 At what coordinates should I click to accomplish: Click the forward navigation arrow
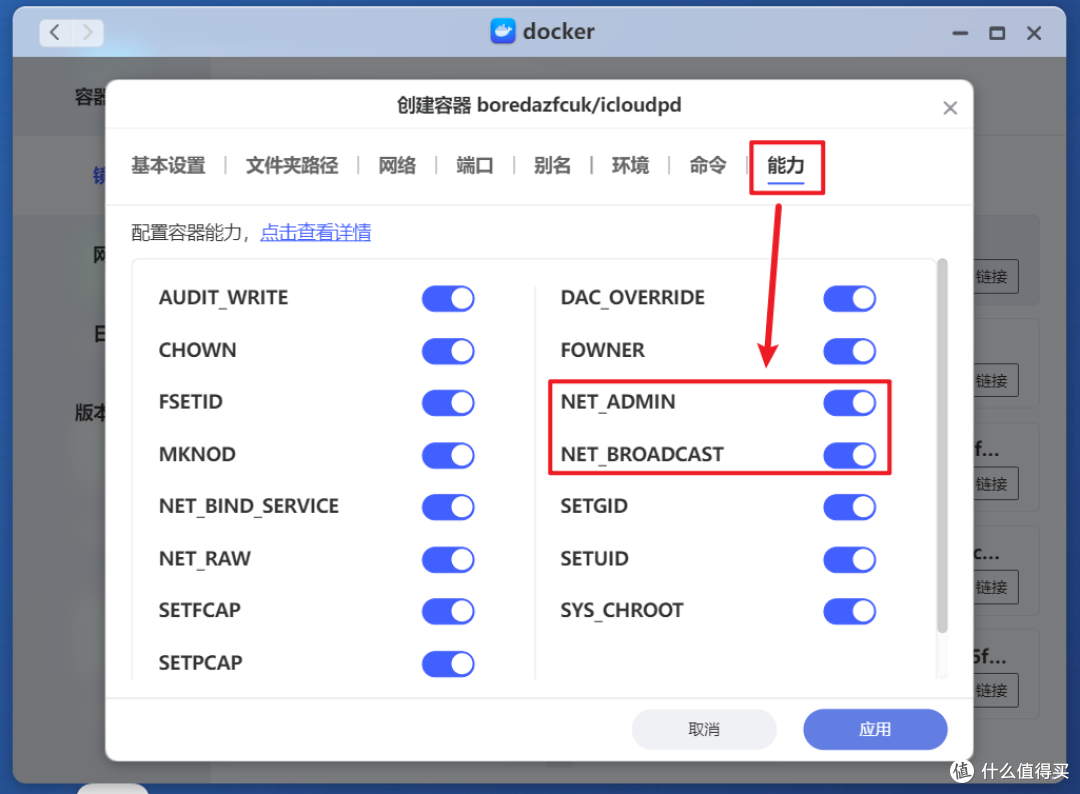[x=87, y=32]
